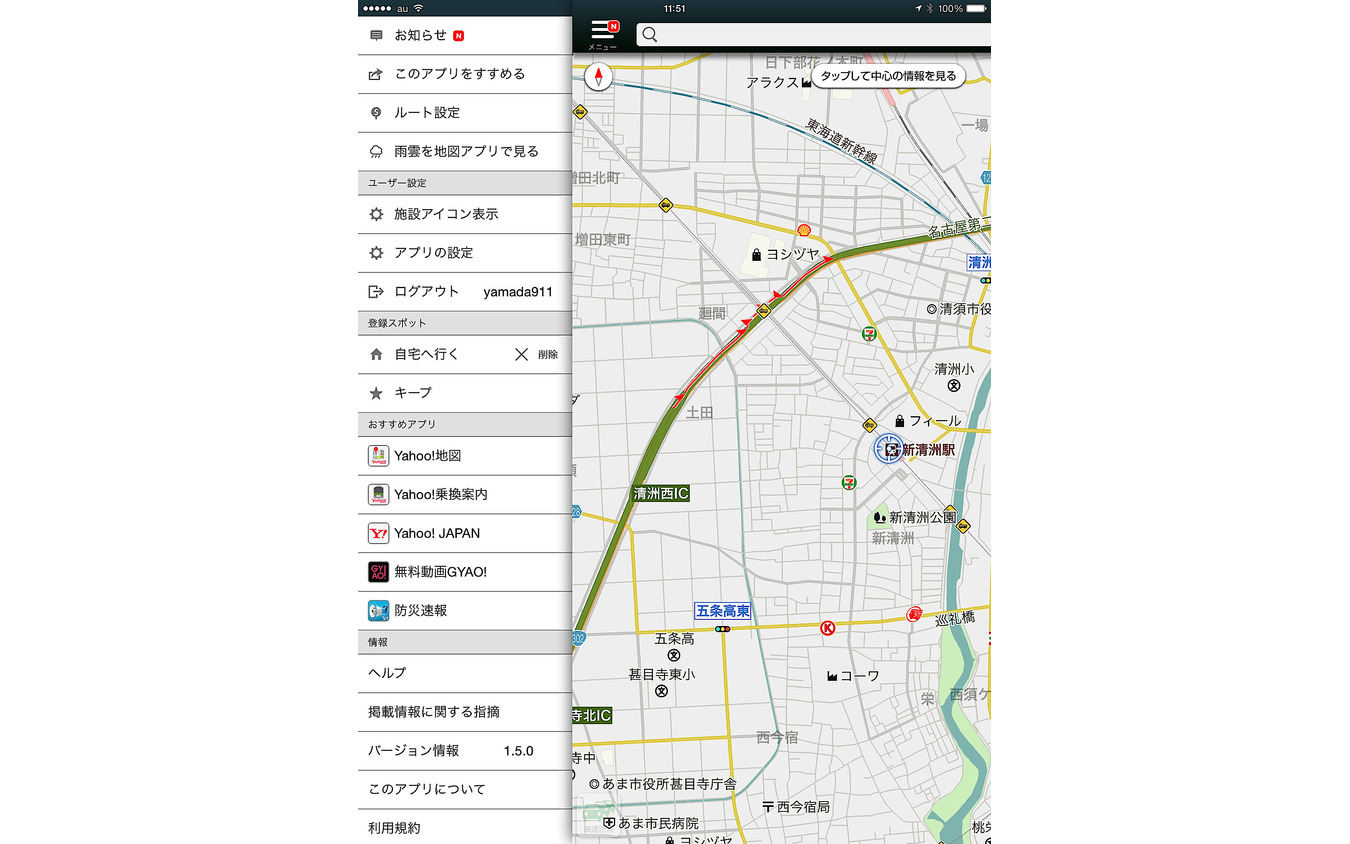The height and width of the screenshot is (844, 1350).
Task: Open 施設アイコン表示 setting
Action: (465, 214)
